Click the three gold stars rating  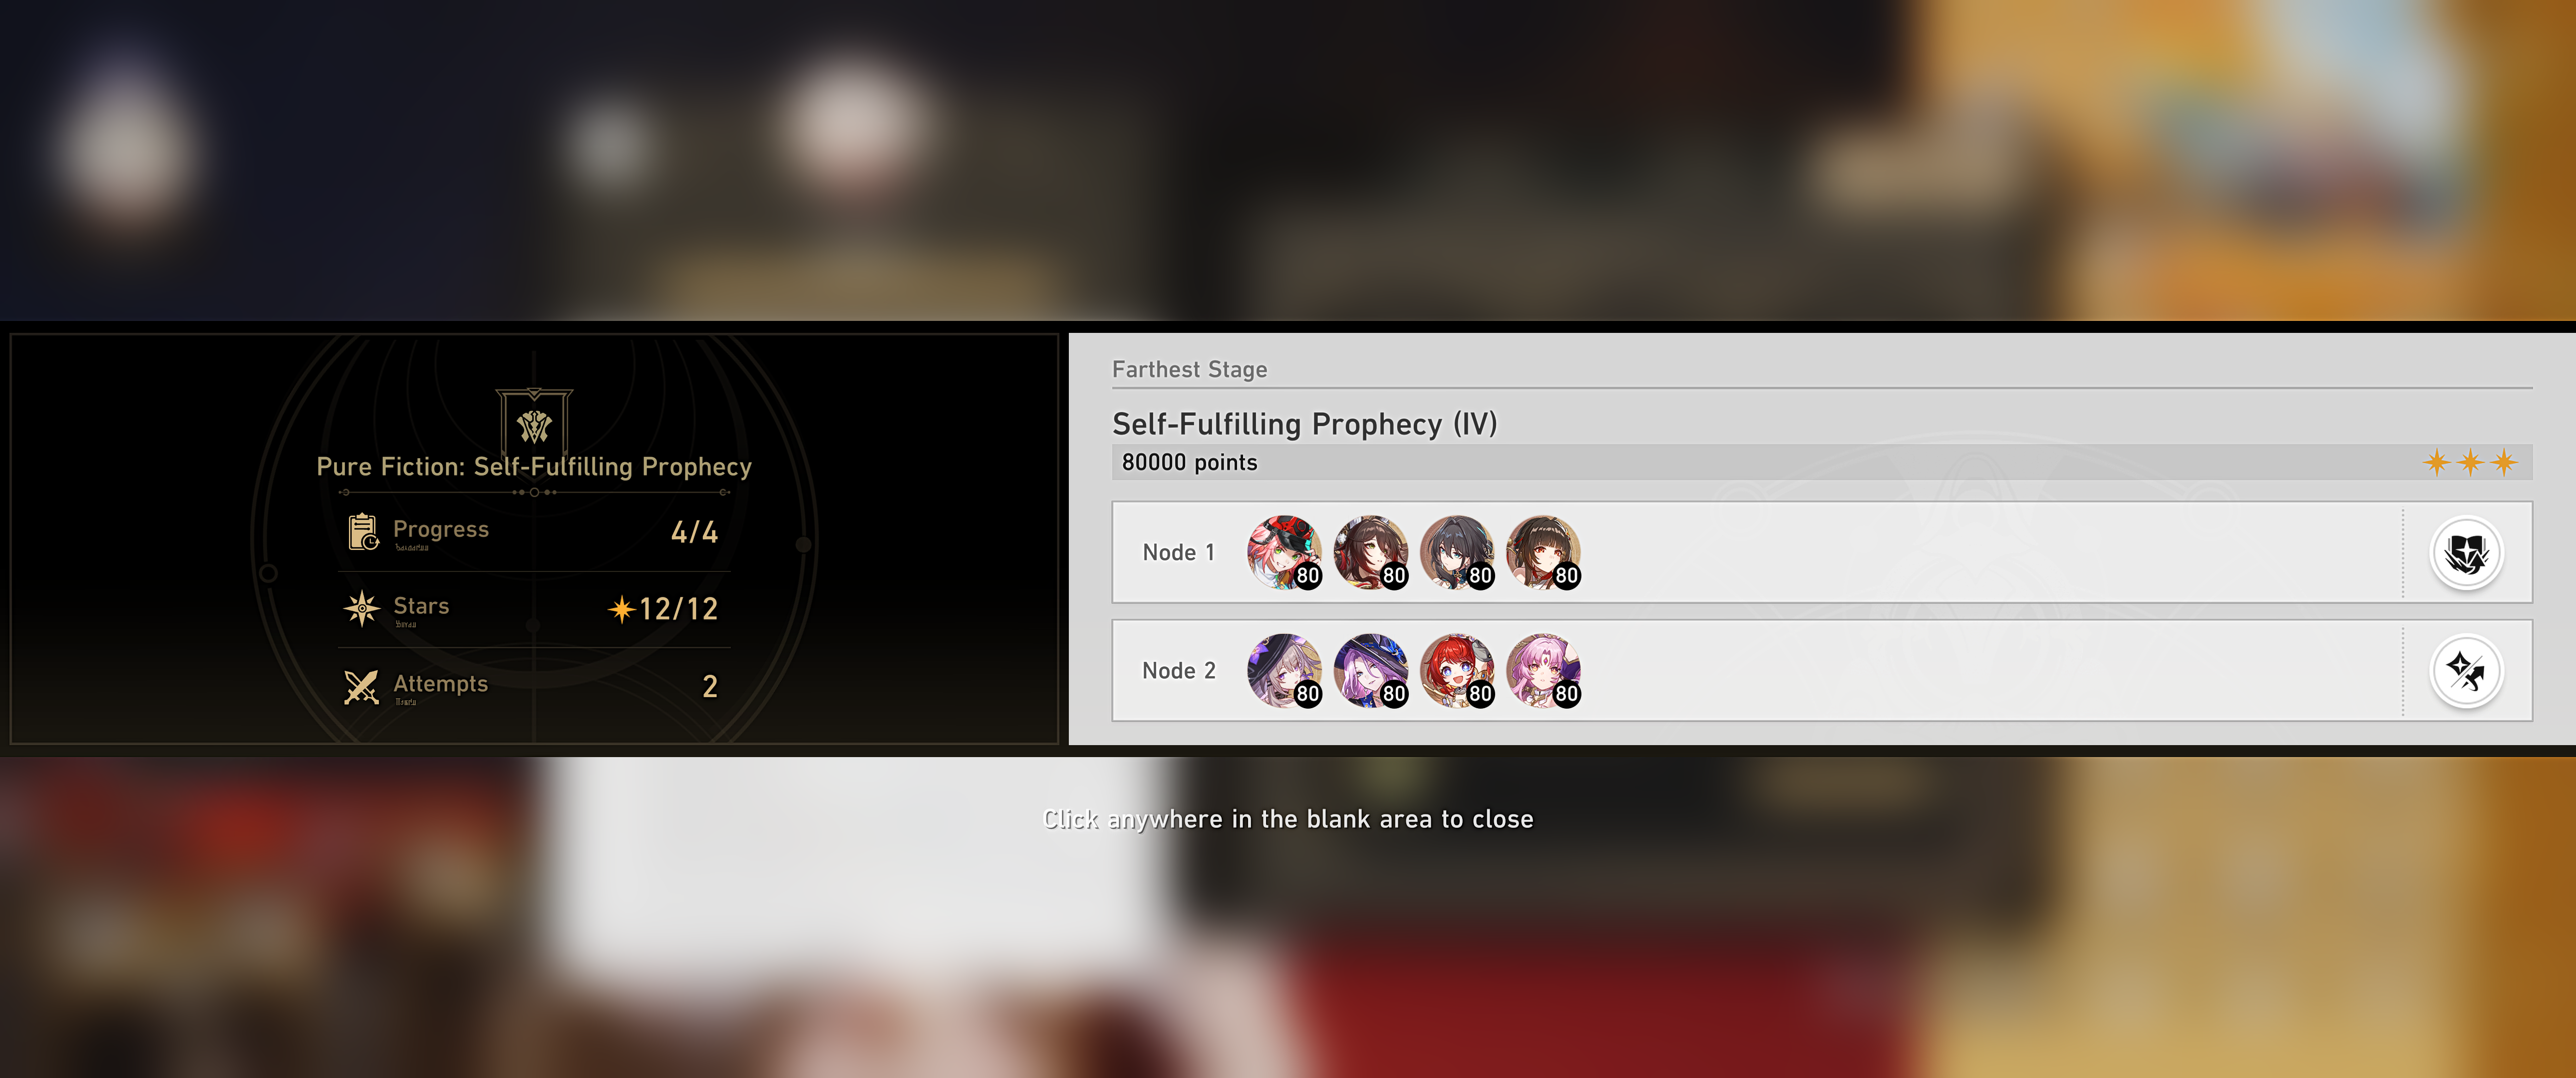[2470, 462]
